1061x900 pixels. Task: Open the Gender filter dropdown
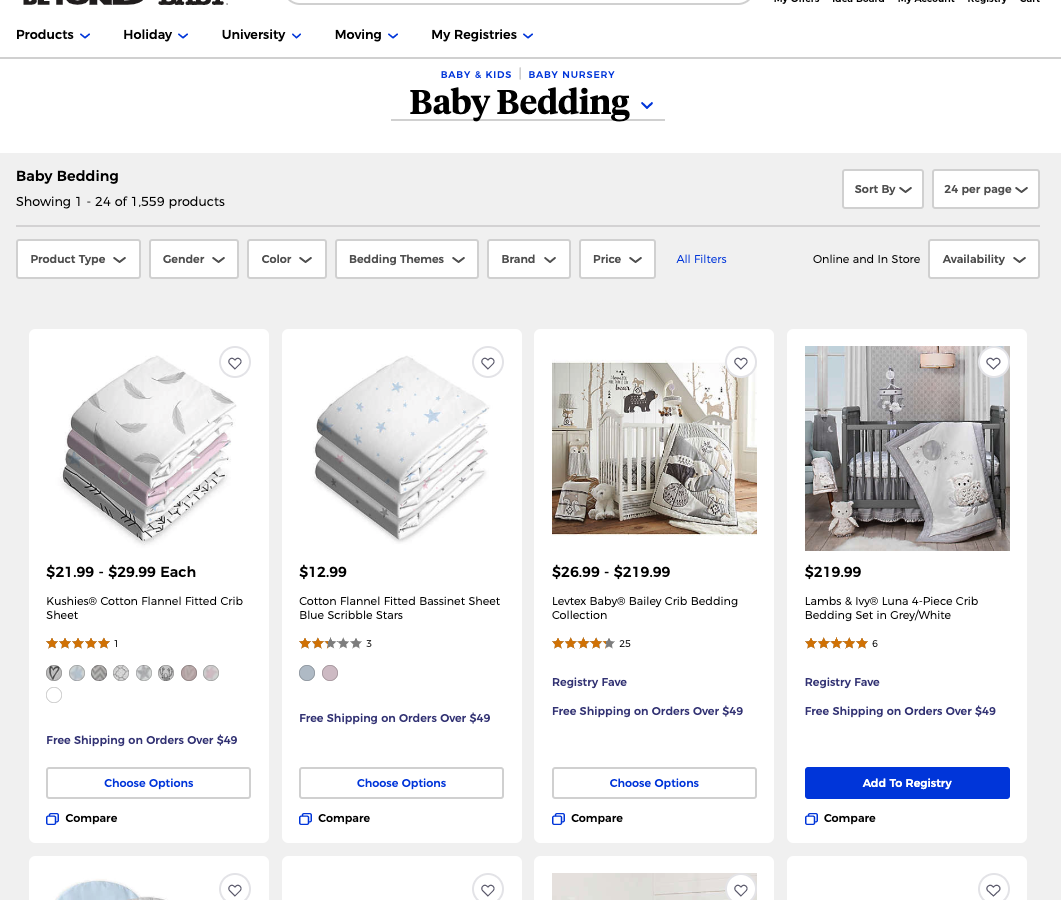[194, 259]
